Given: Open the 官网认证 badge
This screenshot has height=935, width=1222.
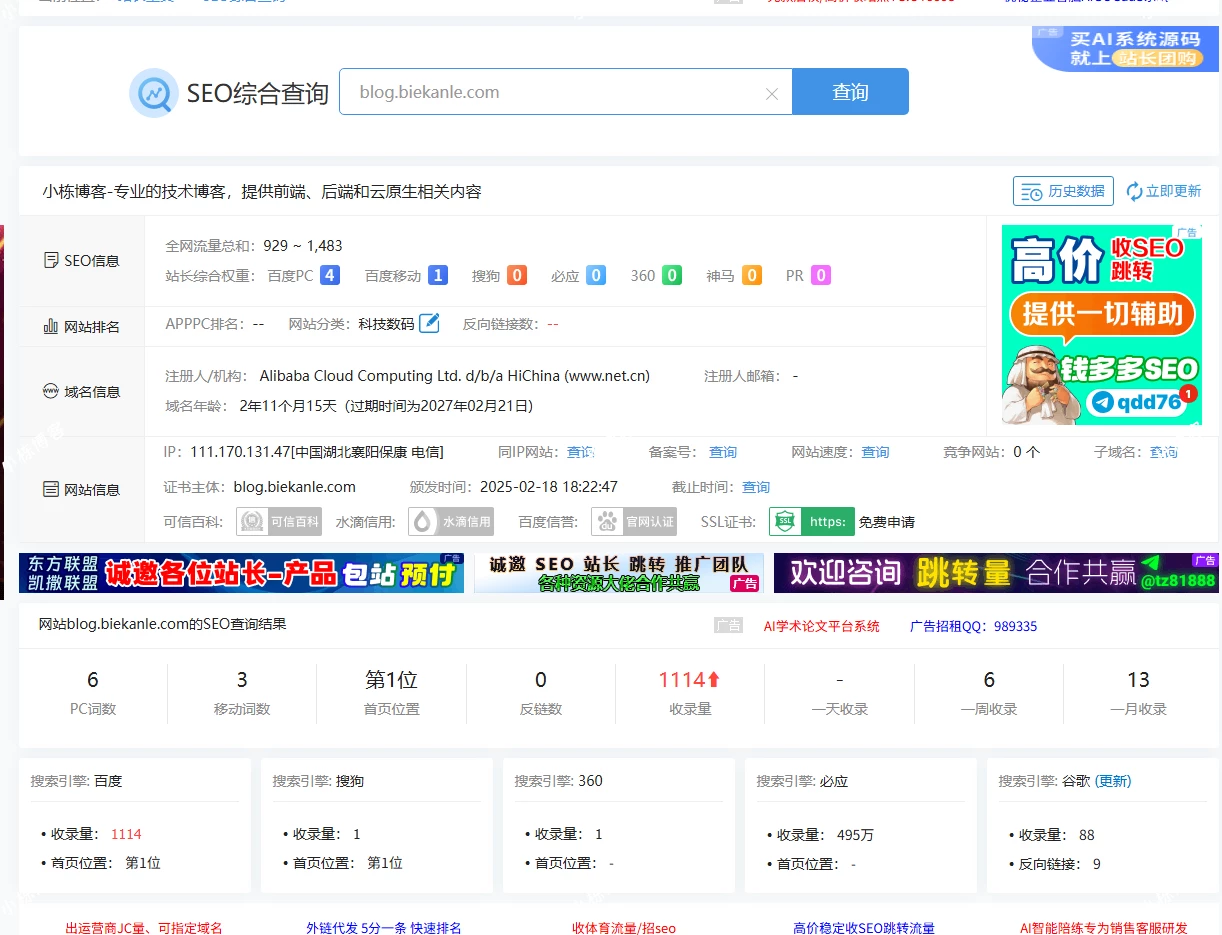Looking at the screenshot, I should tap(633, 521).
